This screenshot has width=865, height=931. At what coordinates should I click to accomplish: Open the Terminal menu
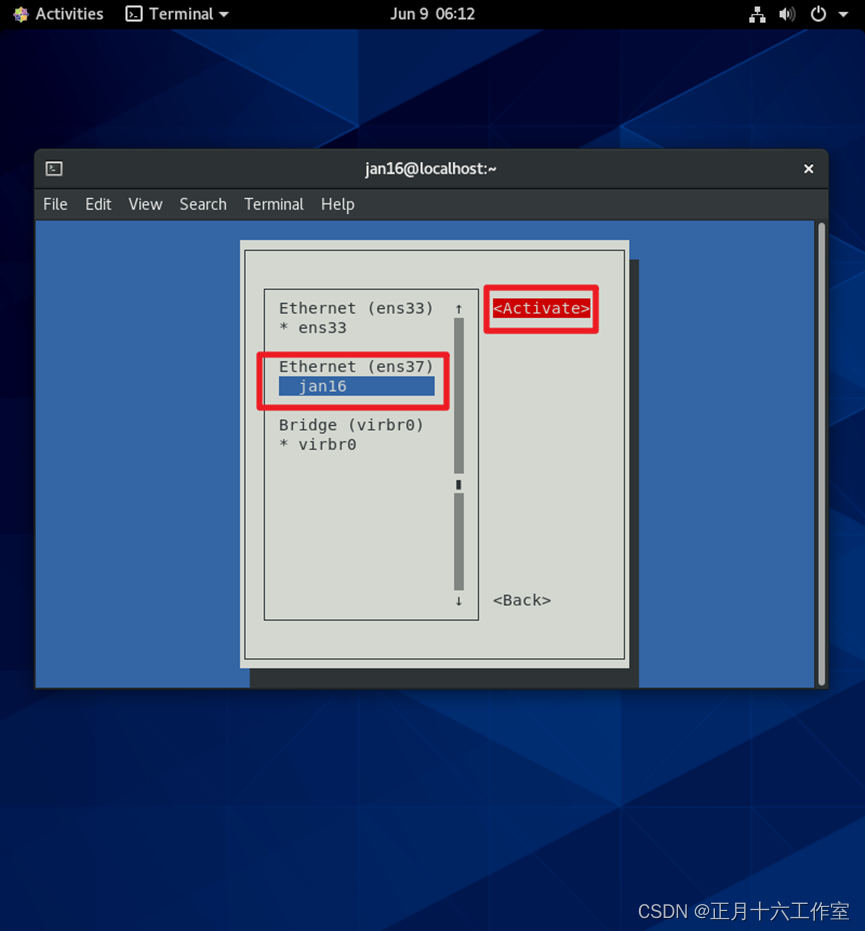[x=274, y=204]
